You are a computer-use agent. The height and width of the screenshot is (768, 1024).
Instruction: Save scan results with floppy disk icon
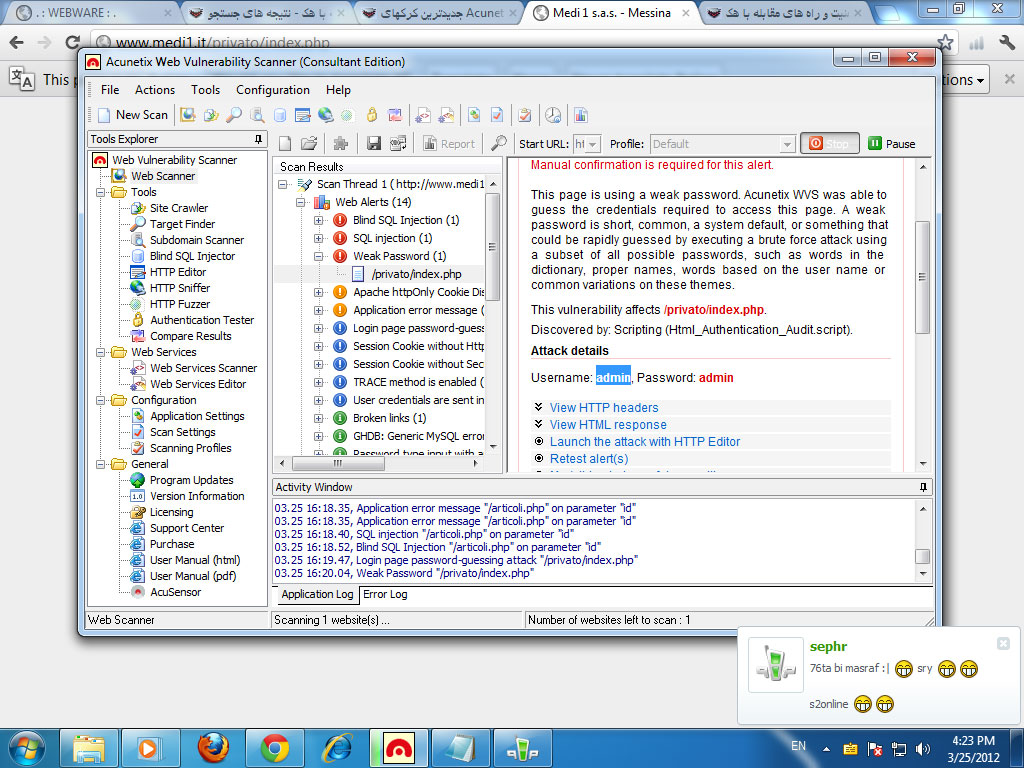pos(374,144)
